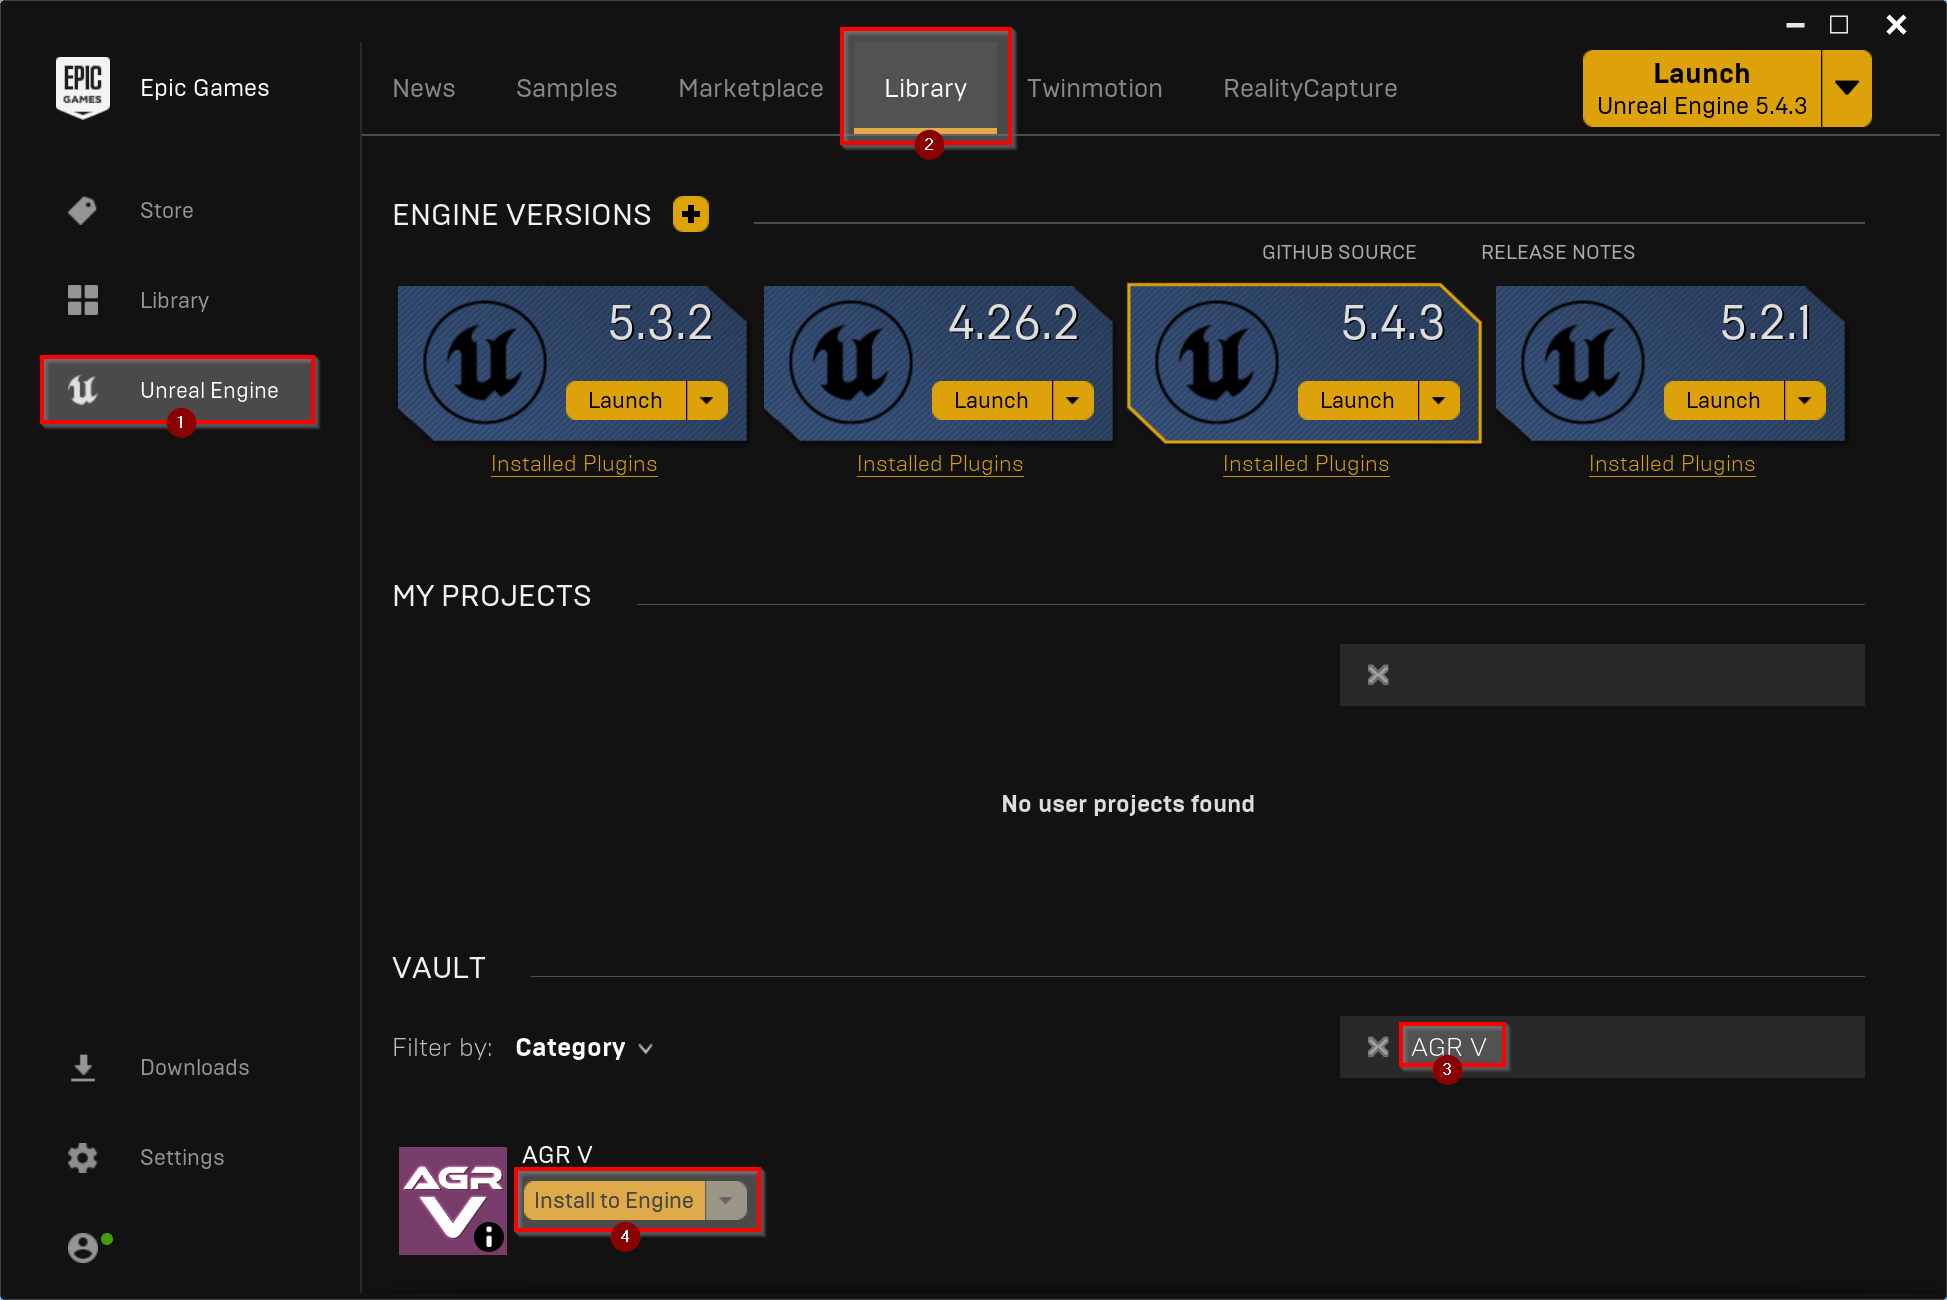The width and height of the screenshot is (1947, 1300).
Task: Open Installed Plugins for 5.2.1
Action: click(x=1672, y=464)
